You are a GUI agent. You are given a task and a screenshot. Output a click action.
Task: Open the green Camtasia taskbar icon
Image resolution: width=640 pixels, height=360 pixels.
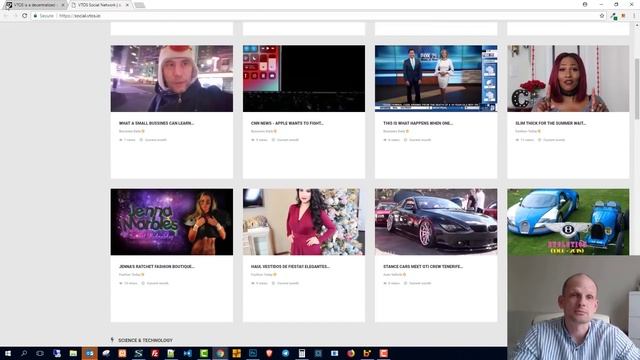coord(204,353)
